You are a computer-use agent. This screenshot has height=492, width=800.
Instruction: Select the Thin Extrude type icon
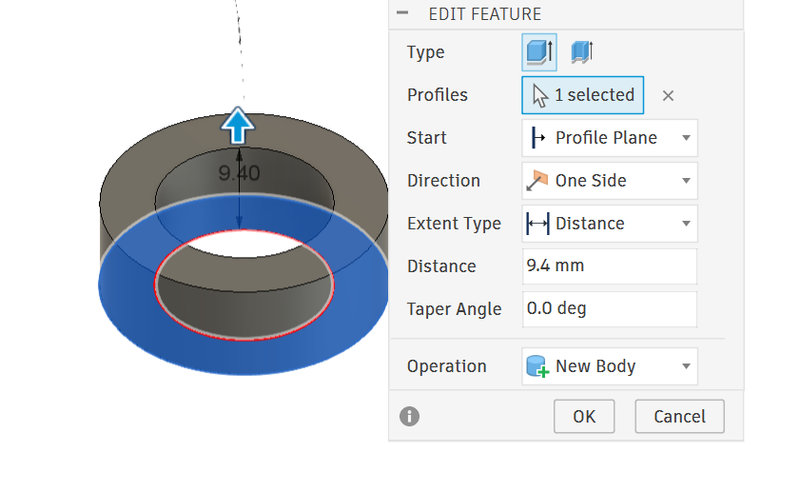582,52
